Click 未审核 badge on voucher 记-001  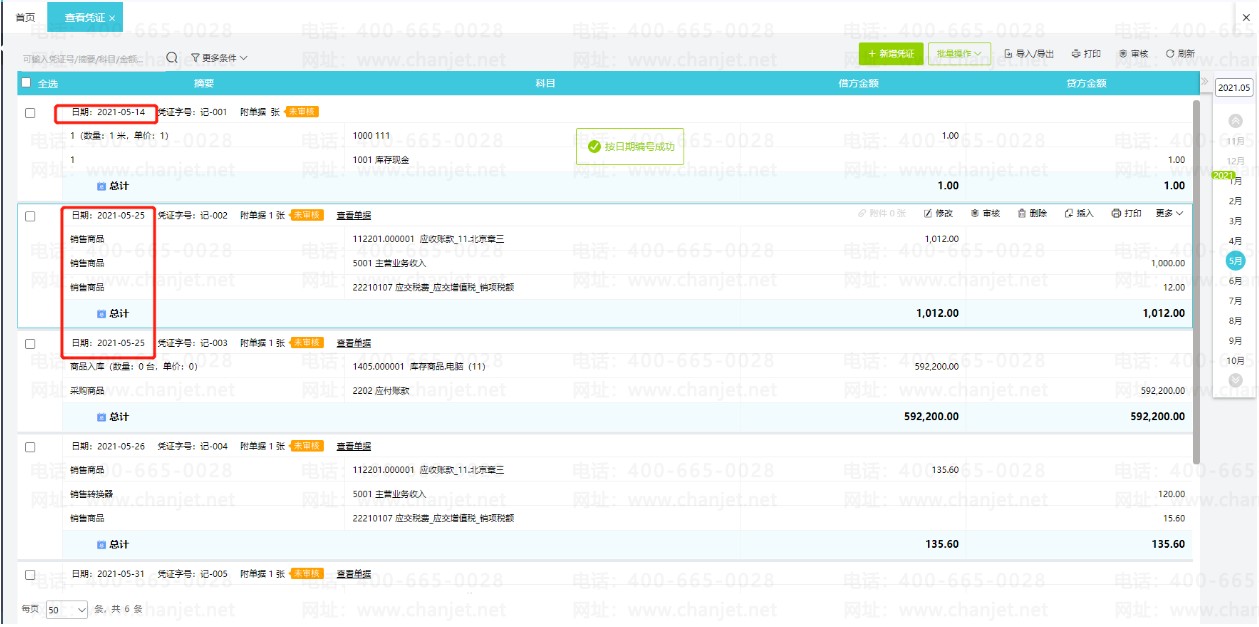[302, 111]
